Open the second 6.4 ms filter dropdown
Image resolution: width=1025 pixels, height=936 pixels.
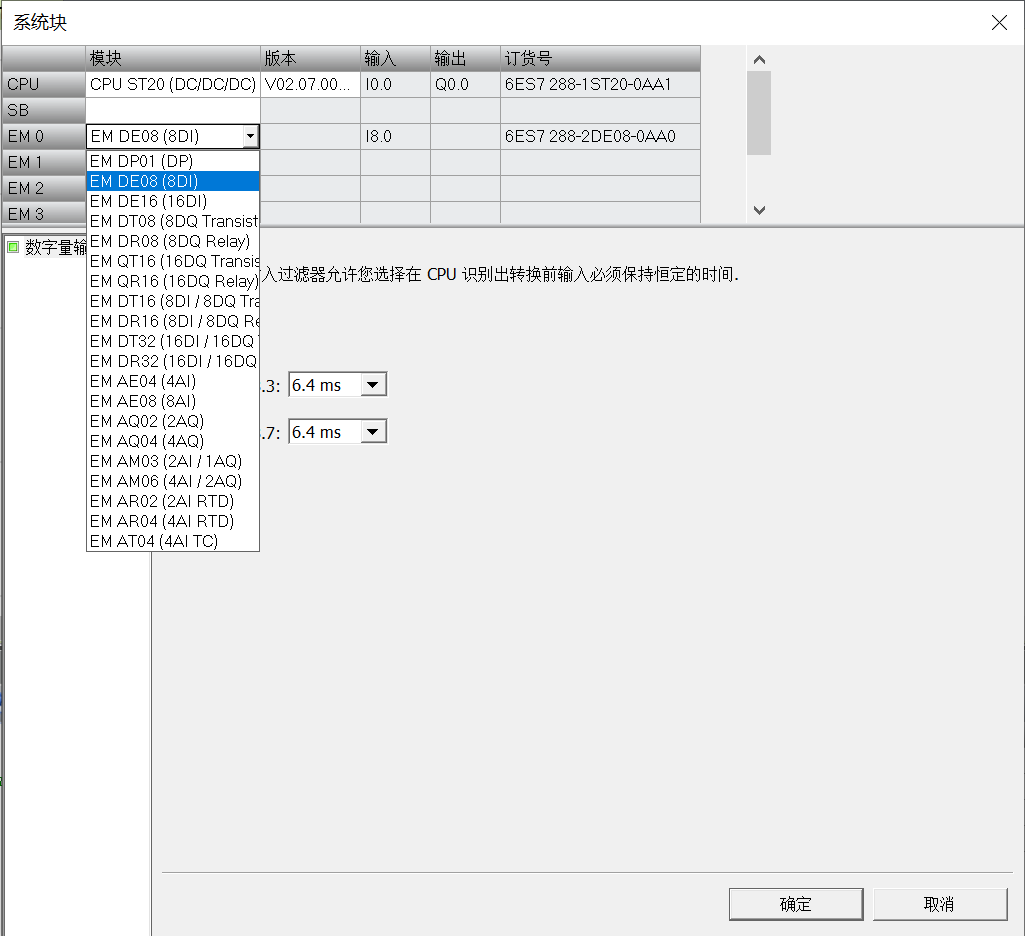pyautogui.click(x=373, y=432)
